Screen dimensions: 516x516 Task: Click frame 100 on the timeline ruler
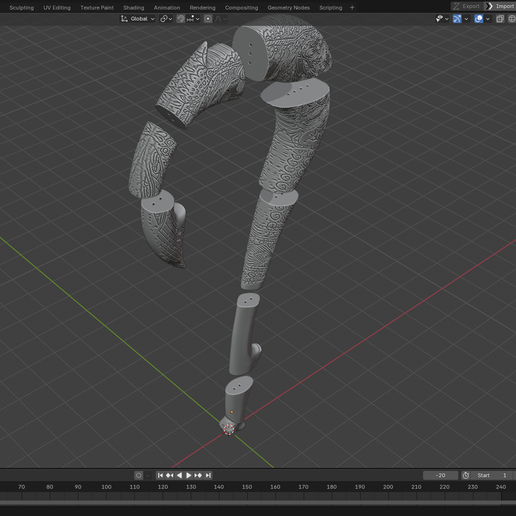106,487
